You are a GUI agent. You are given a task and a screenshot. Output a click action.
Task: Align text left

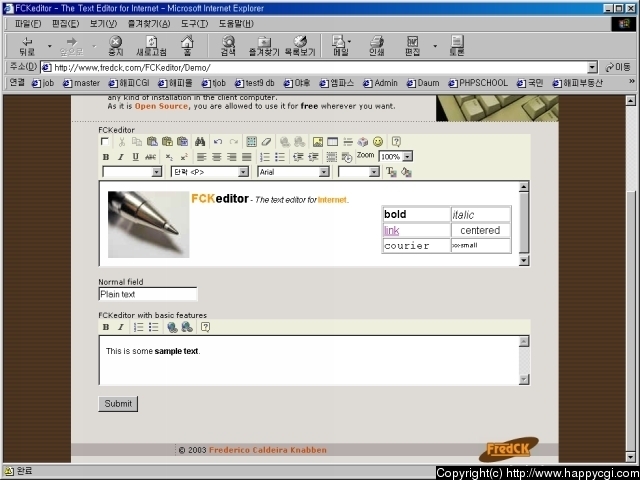tap(202, 157)
